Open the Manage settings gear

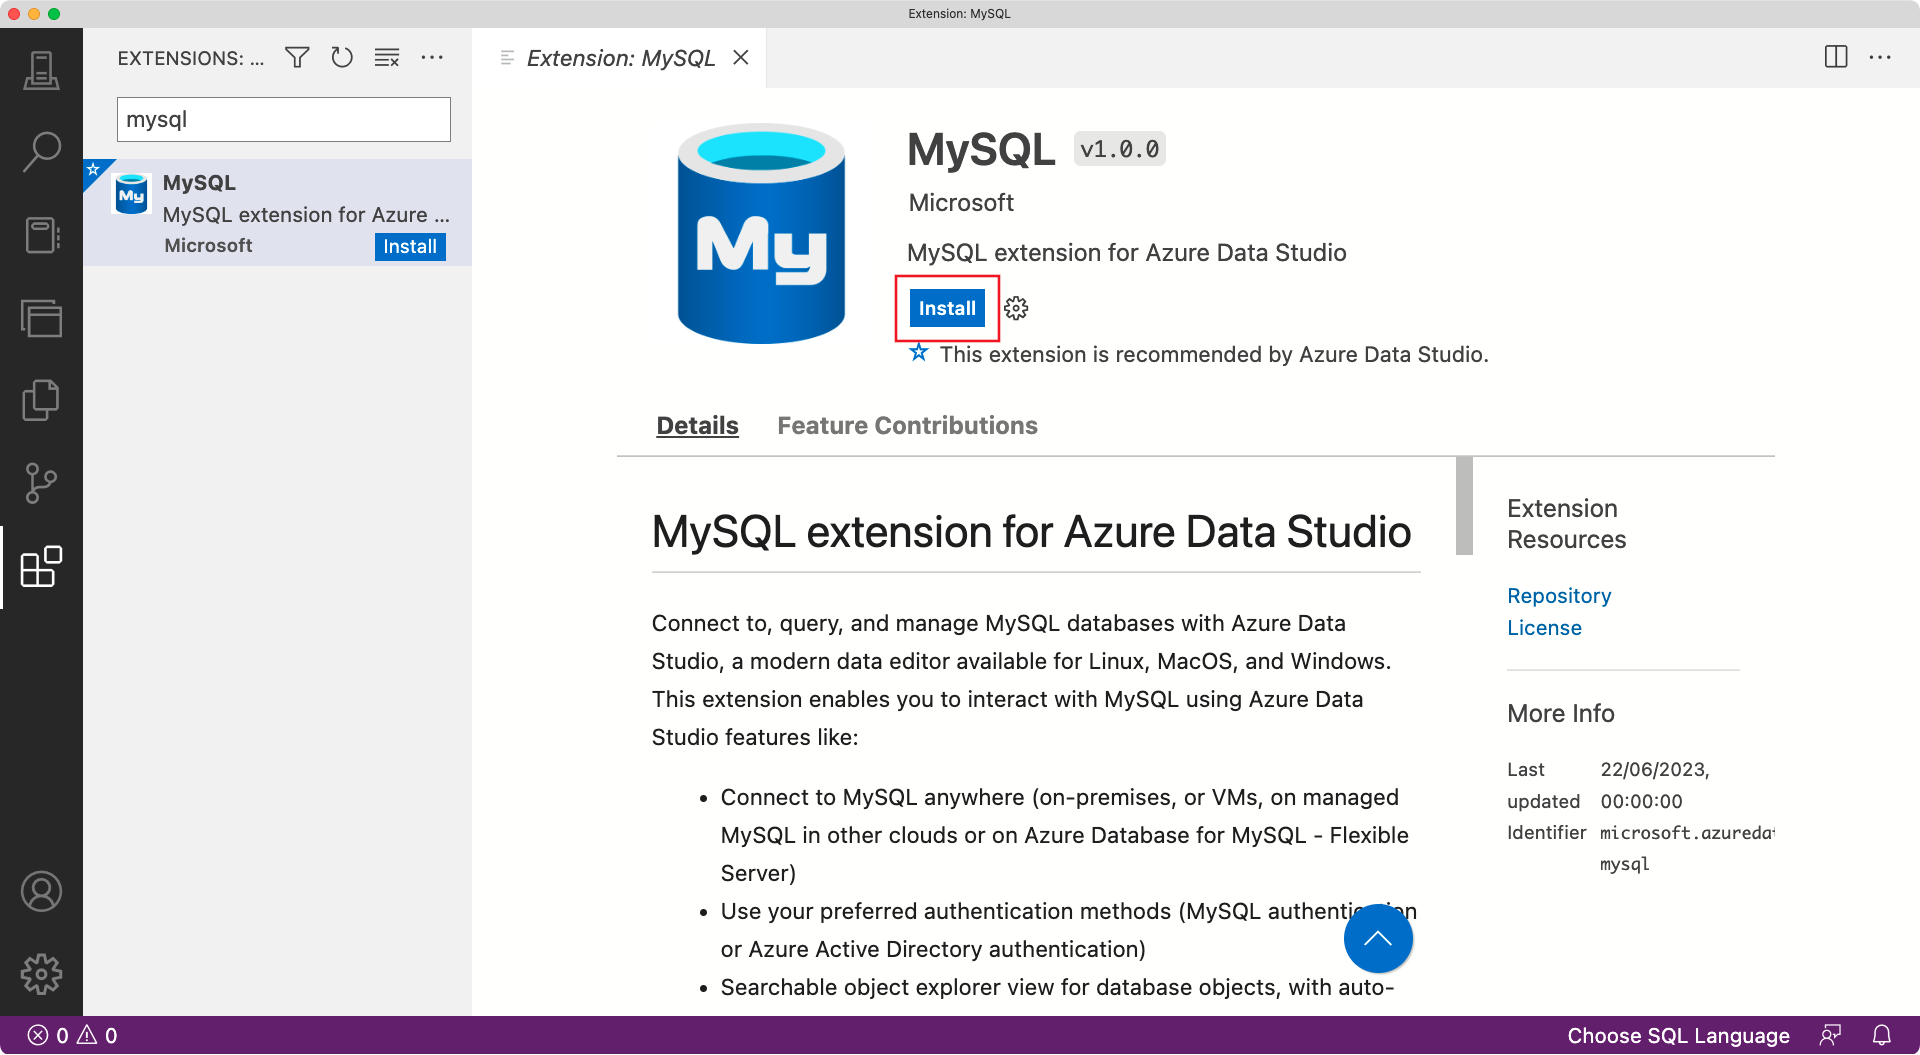pyautogui.click(x=41, y=975)
